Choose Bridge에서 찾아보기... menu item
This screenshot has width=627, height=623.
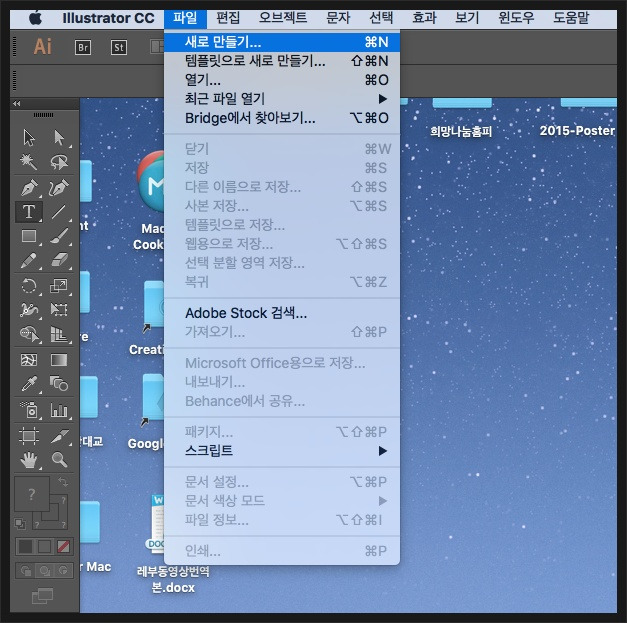click(x=282, y=118)
